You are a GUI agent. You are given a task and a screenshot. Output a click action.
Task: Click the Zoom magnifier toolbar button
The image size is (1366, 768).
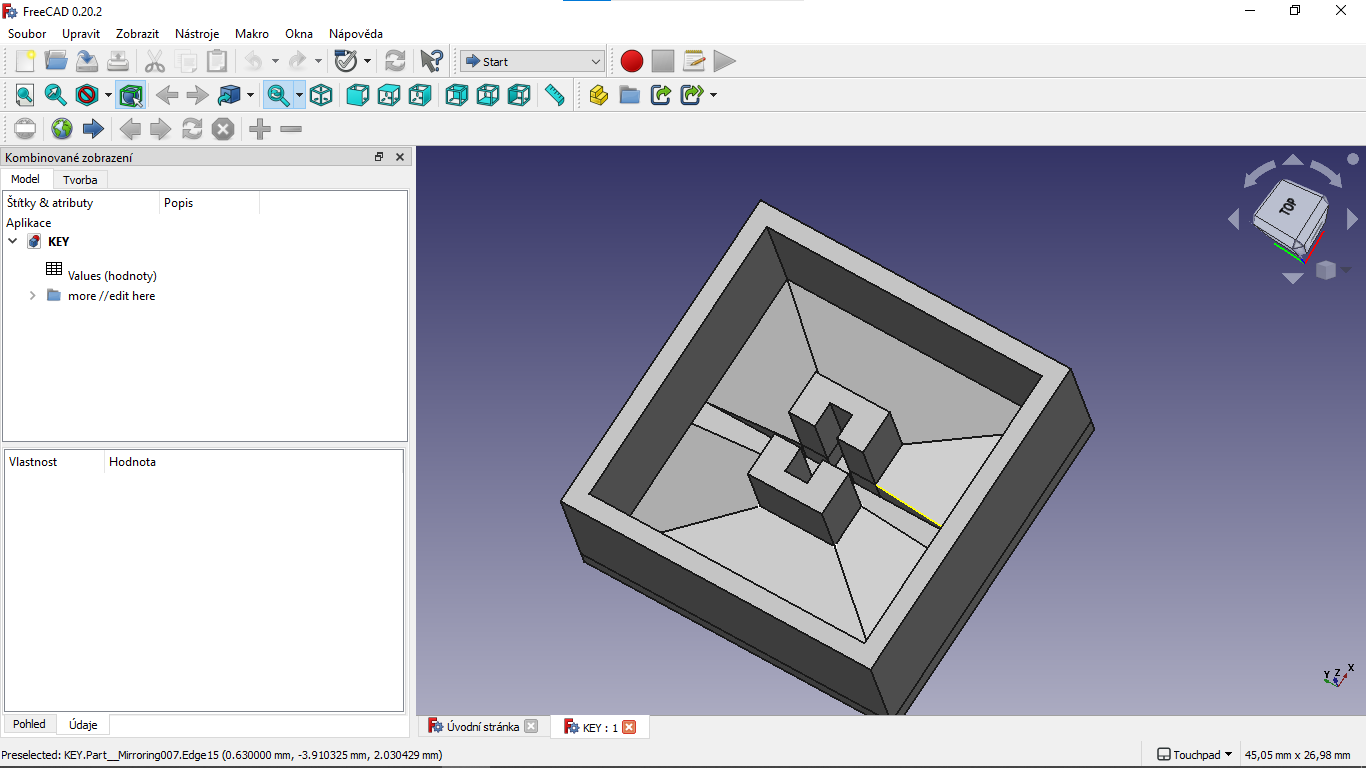tap(278, 95)
